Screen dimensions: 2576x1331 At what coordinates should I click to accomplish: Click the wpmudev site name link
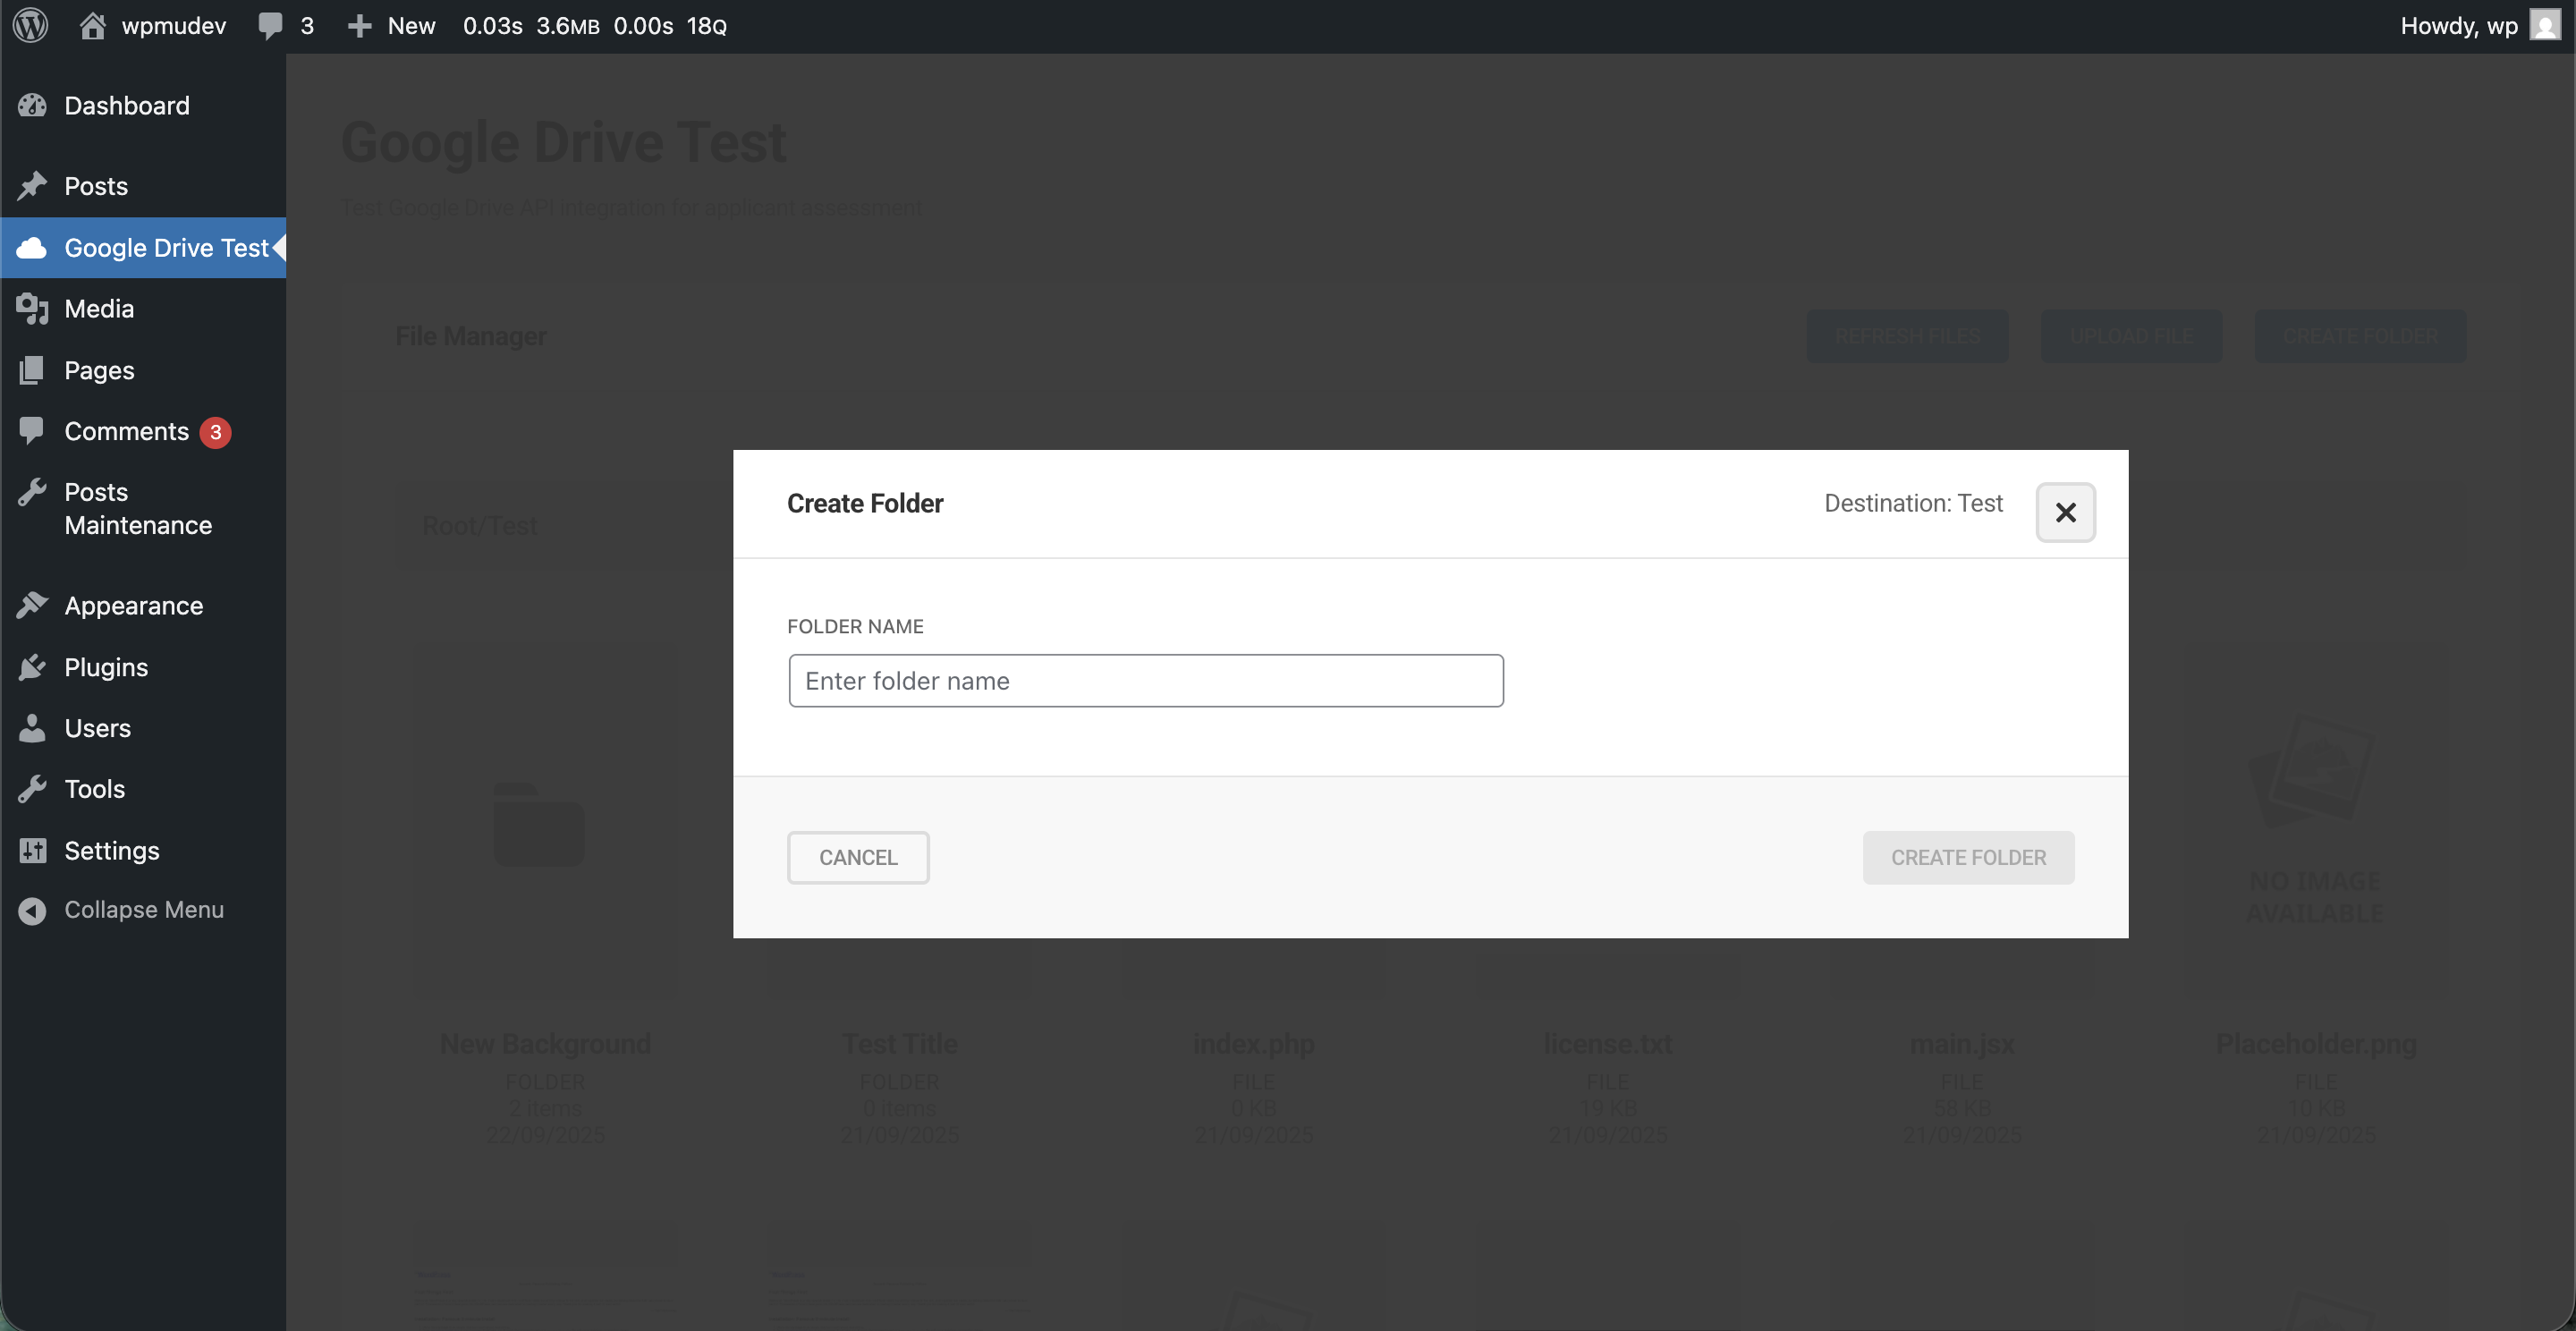point(174,26)
